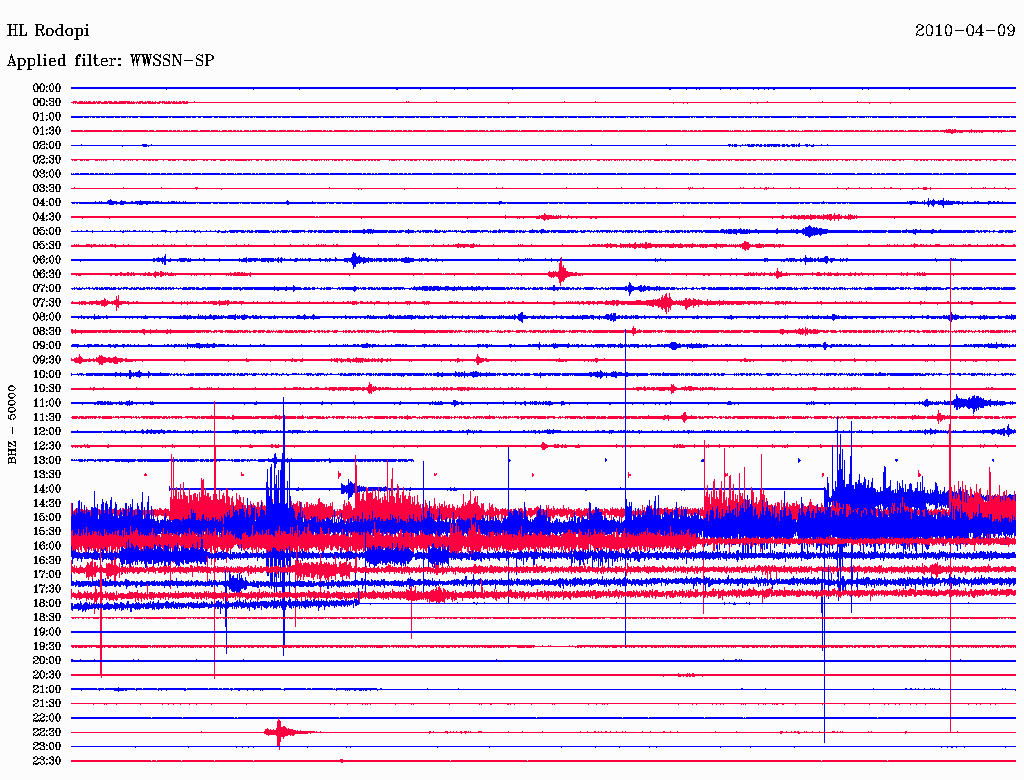Click the red event burst on 06:30 trace

point(561,274)
